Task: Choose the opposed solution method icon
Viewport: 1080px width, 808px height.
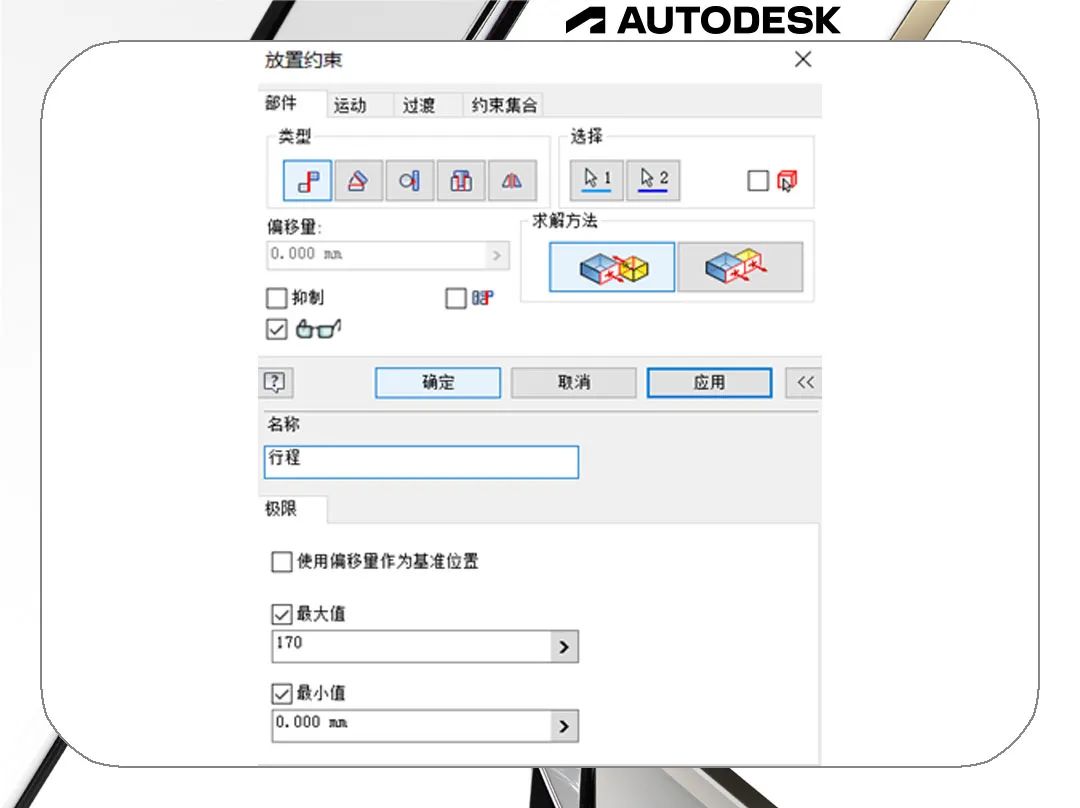Action: pyautogui.click(x=610, y=266)
